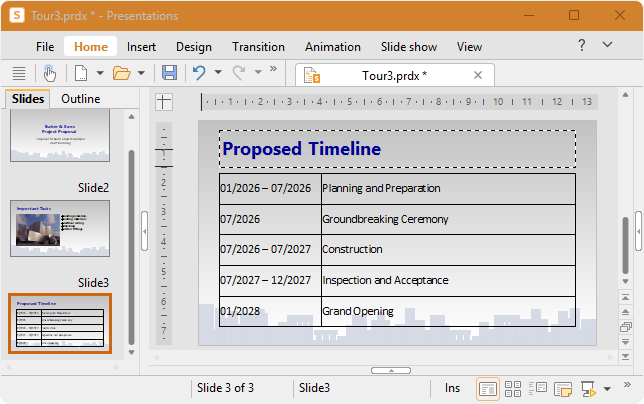The image size is (644, 404).
Task: Select the Home ribbon tab
Action: point(91,47)
